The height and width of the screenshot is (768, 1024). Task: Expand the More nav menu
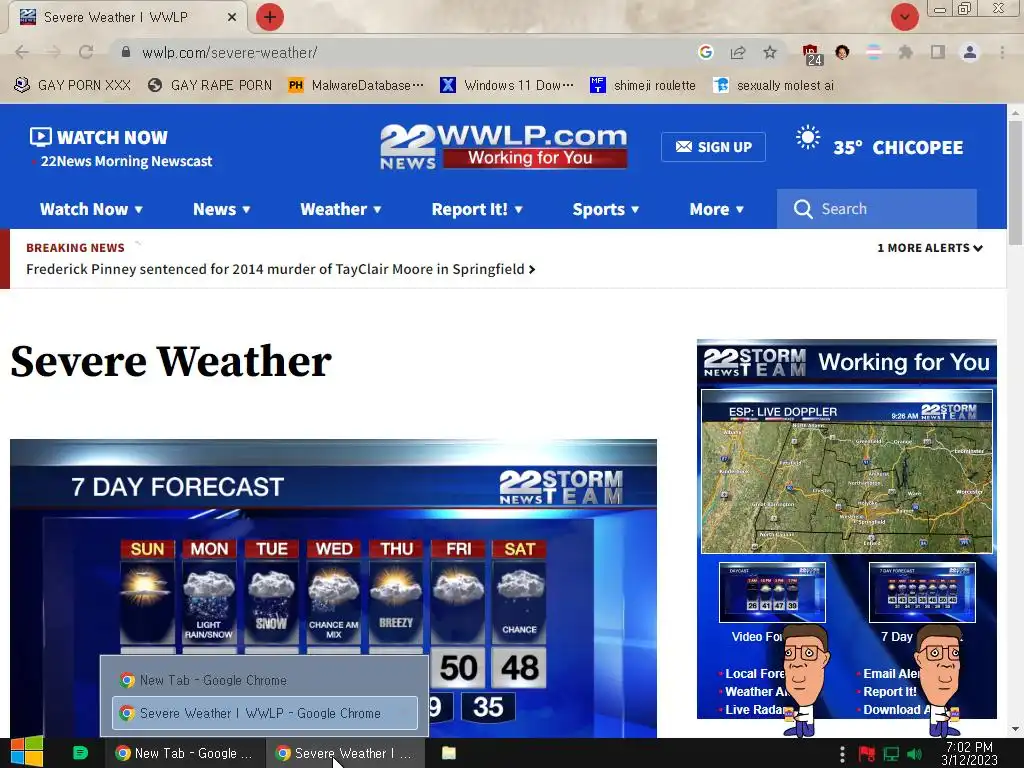(717, 209)
